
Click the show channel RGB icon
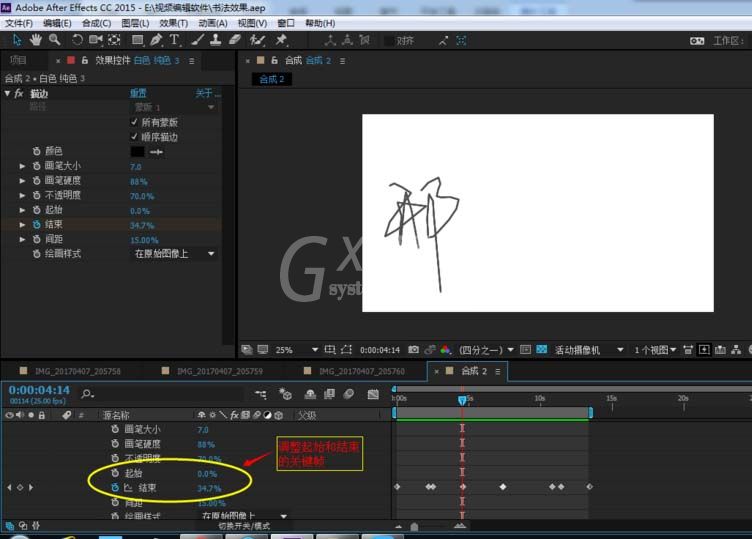point(446,350)
